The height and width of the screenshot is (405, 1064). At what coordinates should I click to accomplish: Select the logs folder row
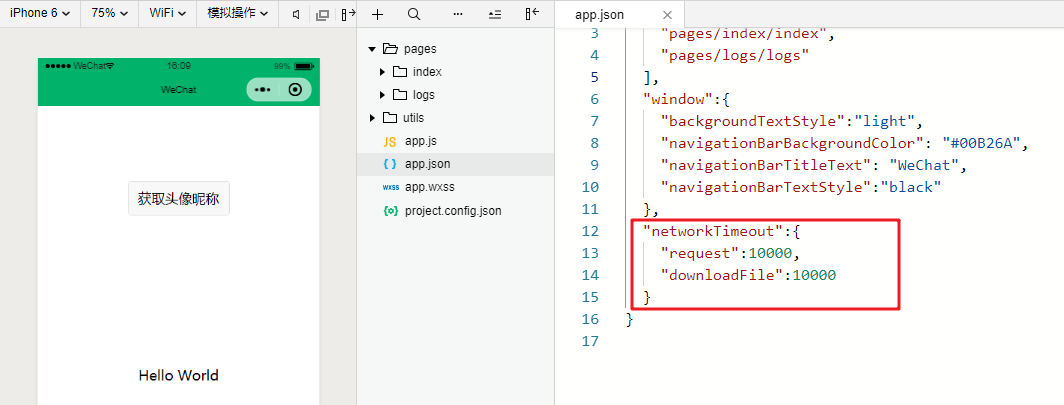(x=455, y=95)
